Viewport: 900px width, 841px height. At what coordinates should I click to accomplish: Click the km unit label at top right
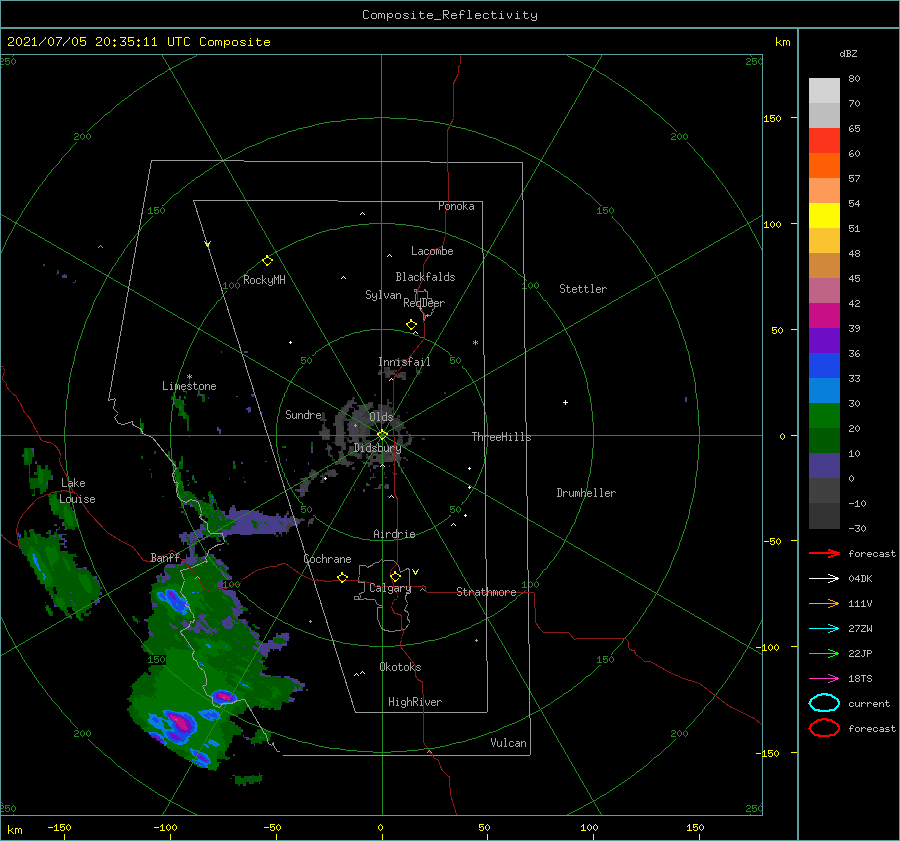[783, 42]
